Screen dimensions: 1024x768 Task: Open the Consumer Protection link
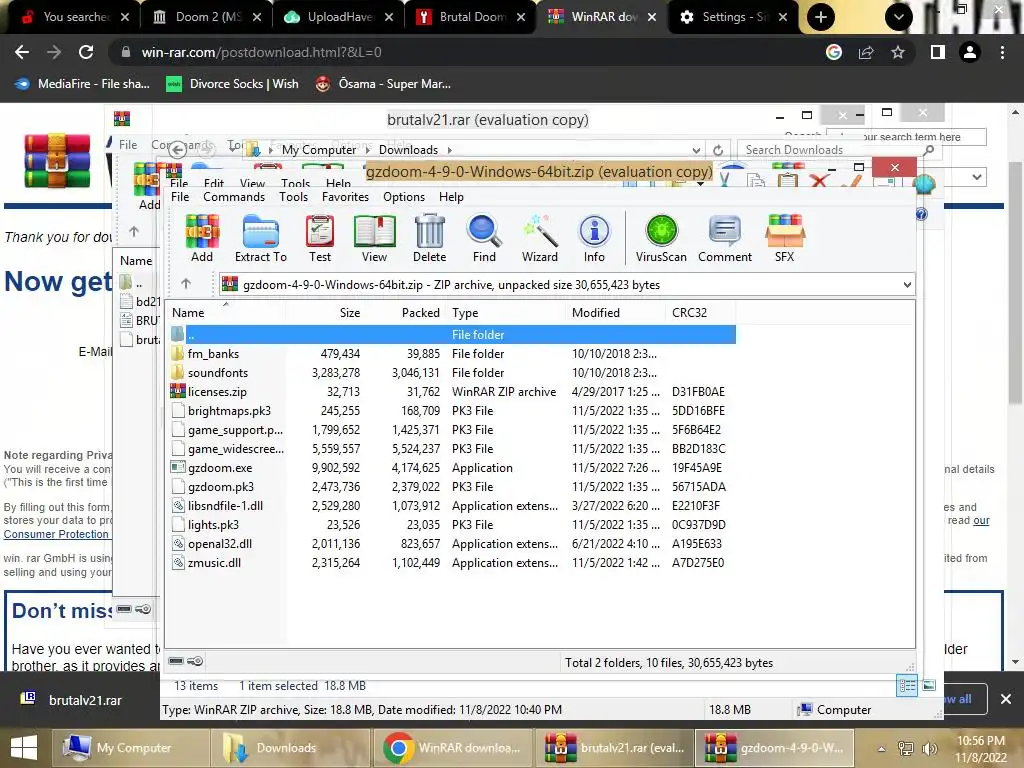56,534
